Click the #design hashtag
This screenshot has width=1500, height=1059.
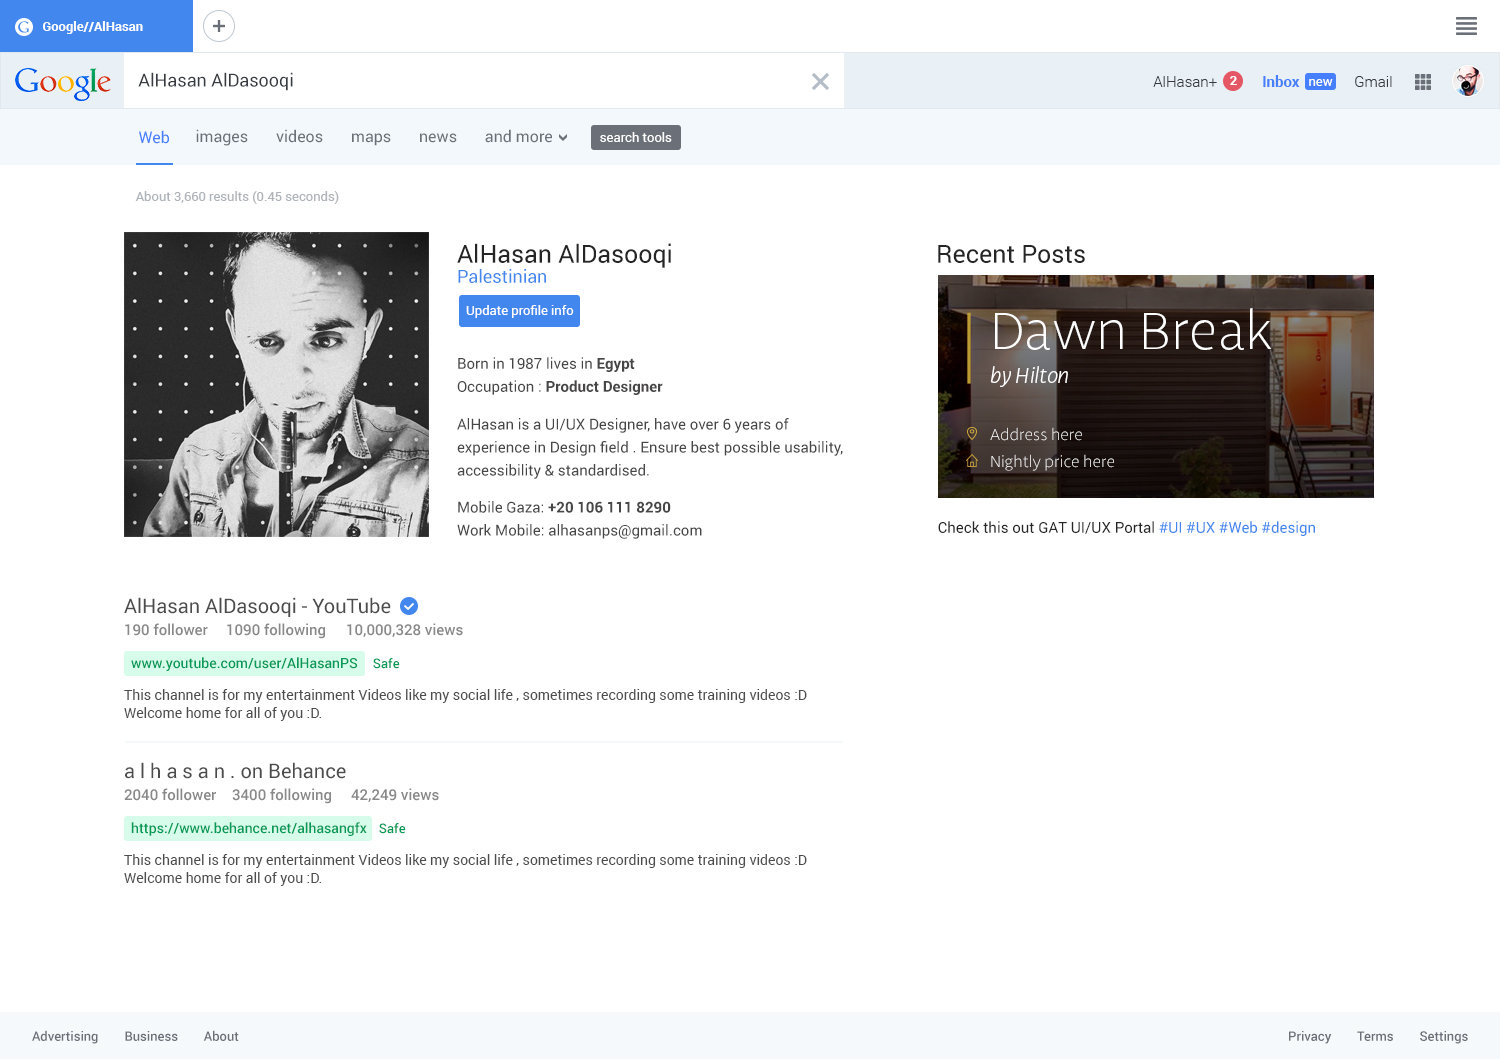tap(1288, 528)
